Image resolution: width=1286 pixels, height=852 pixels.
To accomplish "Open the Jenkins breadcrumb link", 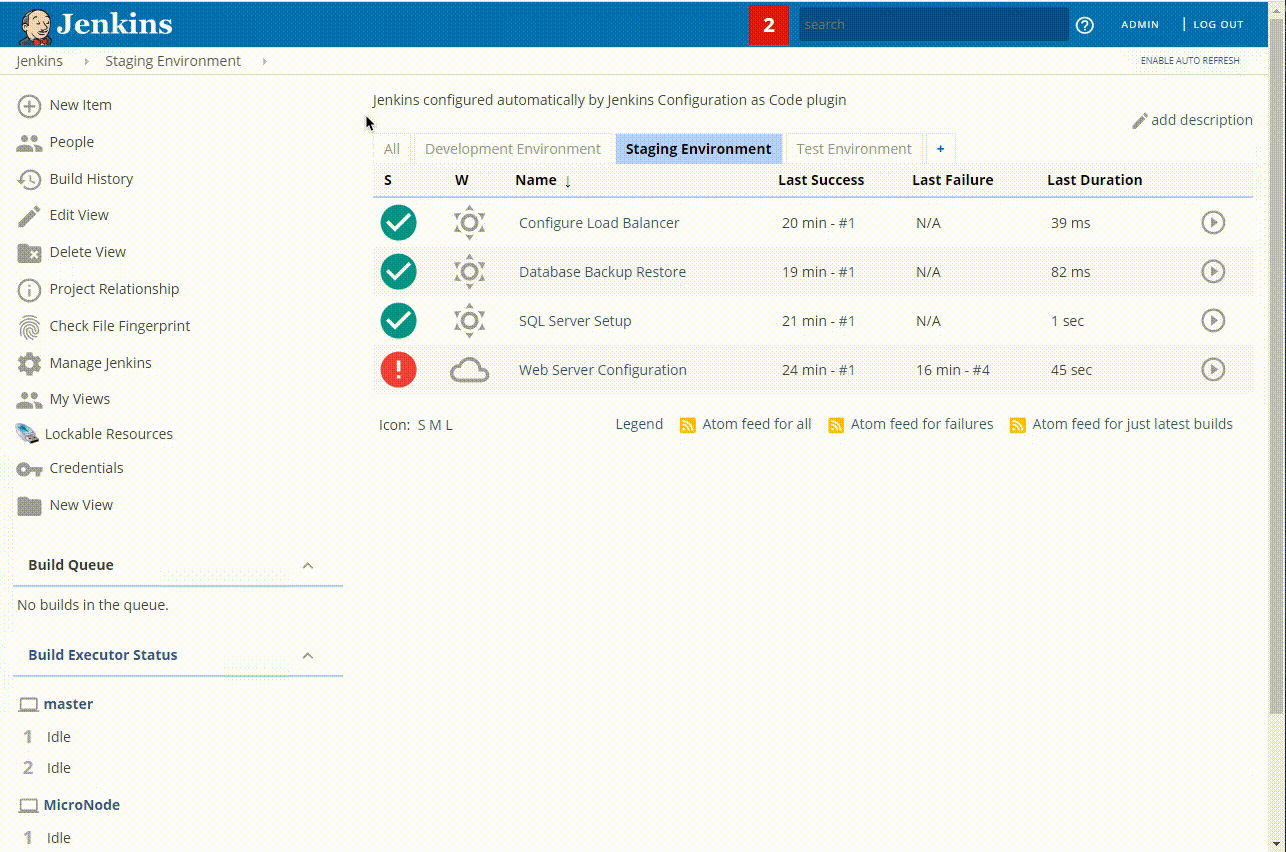I will (x=39, y=61).
